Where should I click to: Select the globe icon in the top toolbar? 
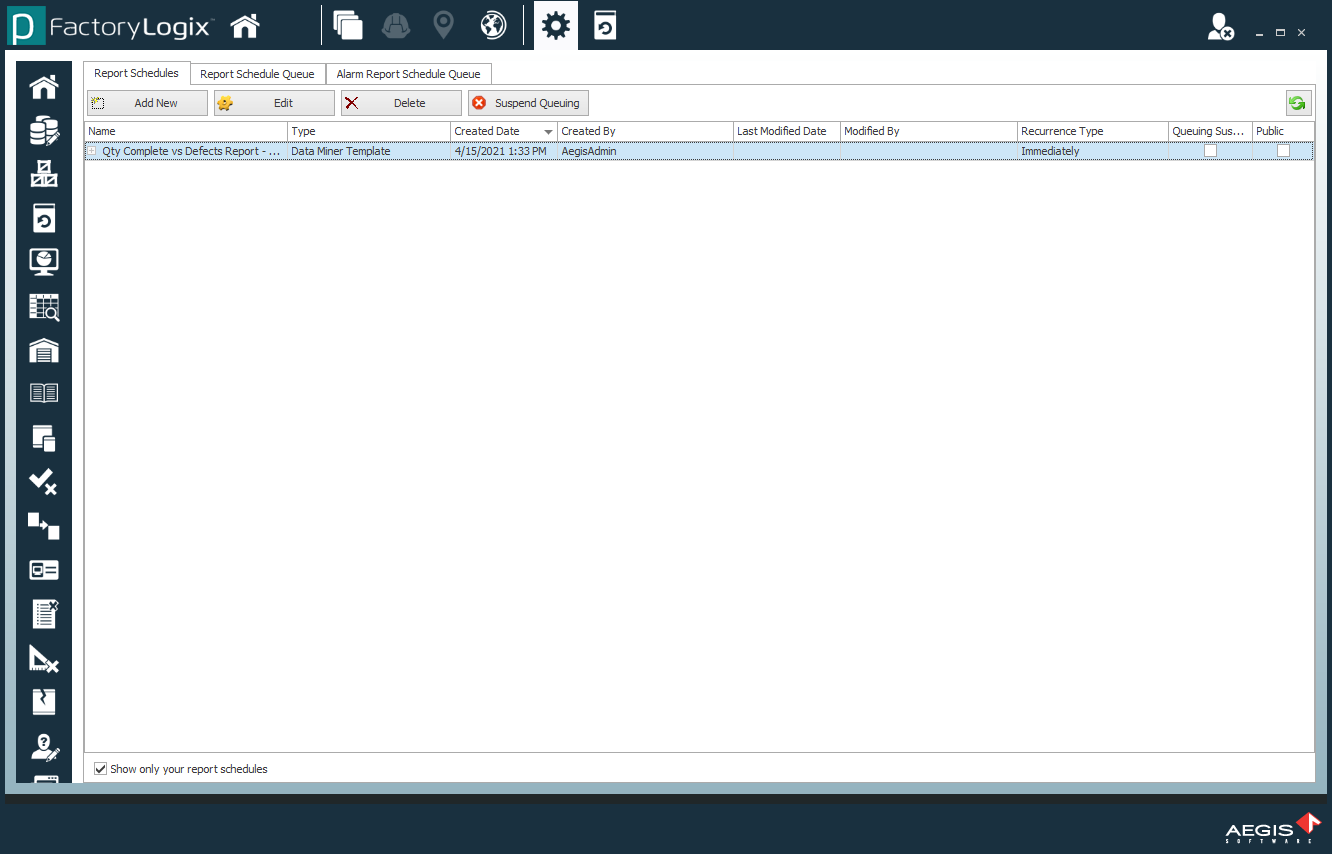tap(492, 25)
